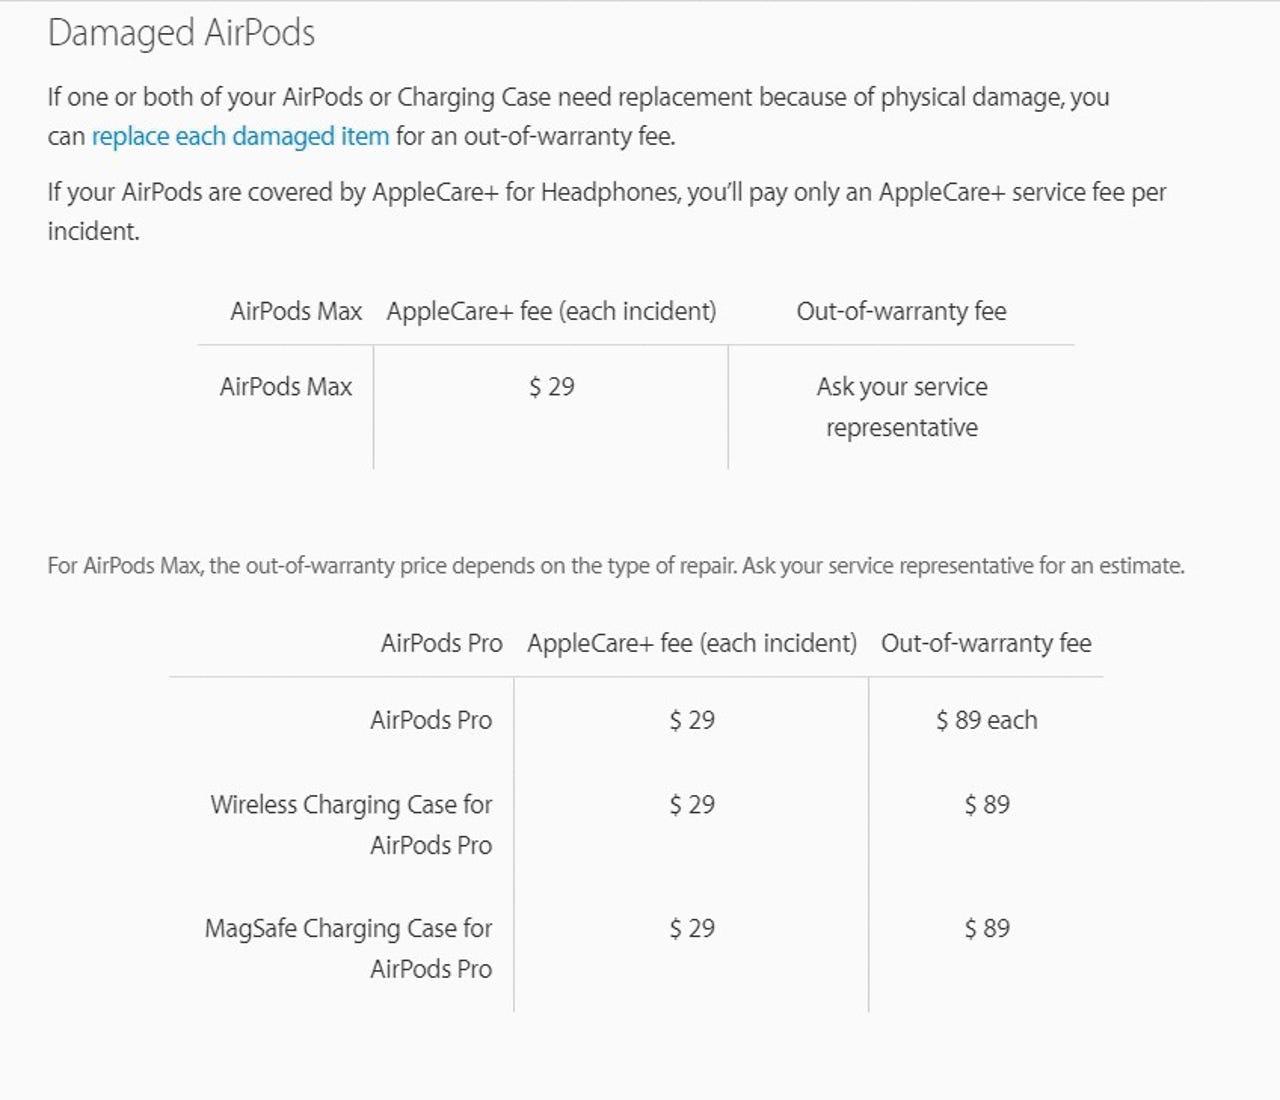This screenshot has width=1280, height=1100.
Task: Select the AirPods Max column header
Action: coord(296,311)
